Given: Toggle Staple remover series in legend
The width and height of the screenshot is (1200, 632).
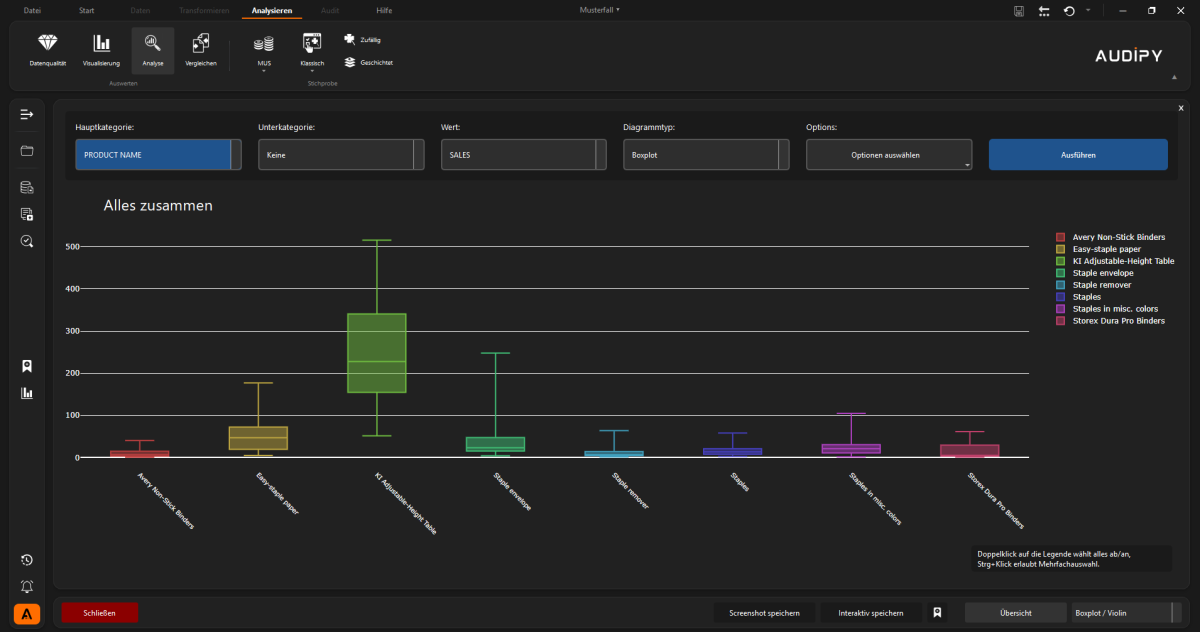Looking at the screenshot, I should [x=1101, y=285].
